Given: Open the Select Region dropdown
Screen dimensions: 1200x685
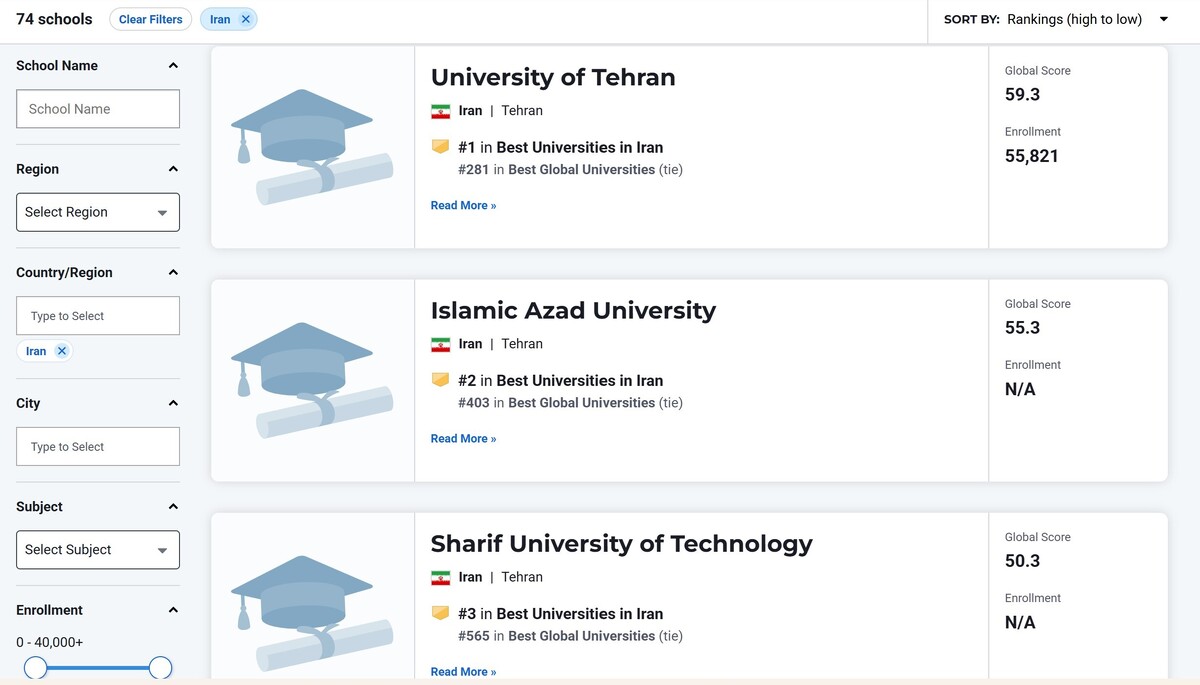Looking at the screenshot, I should tap(97, 212).
